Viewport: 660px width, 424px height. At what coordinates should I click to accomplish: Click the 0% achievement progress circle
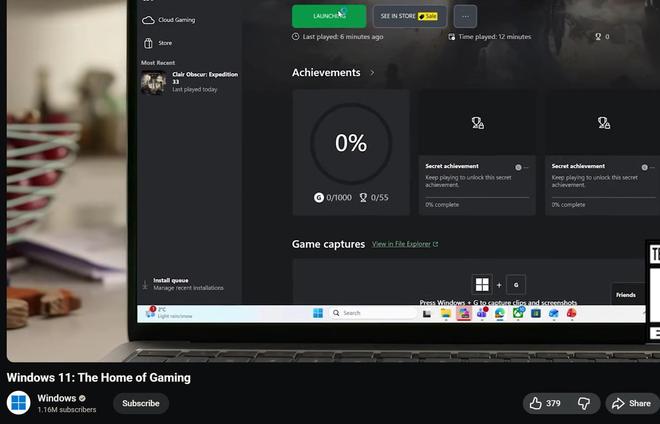pyautogui.click(x=351, y=143)
